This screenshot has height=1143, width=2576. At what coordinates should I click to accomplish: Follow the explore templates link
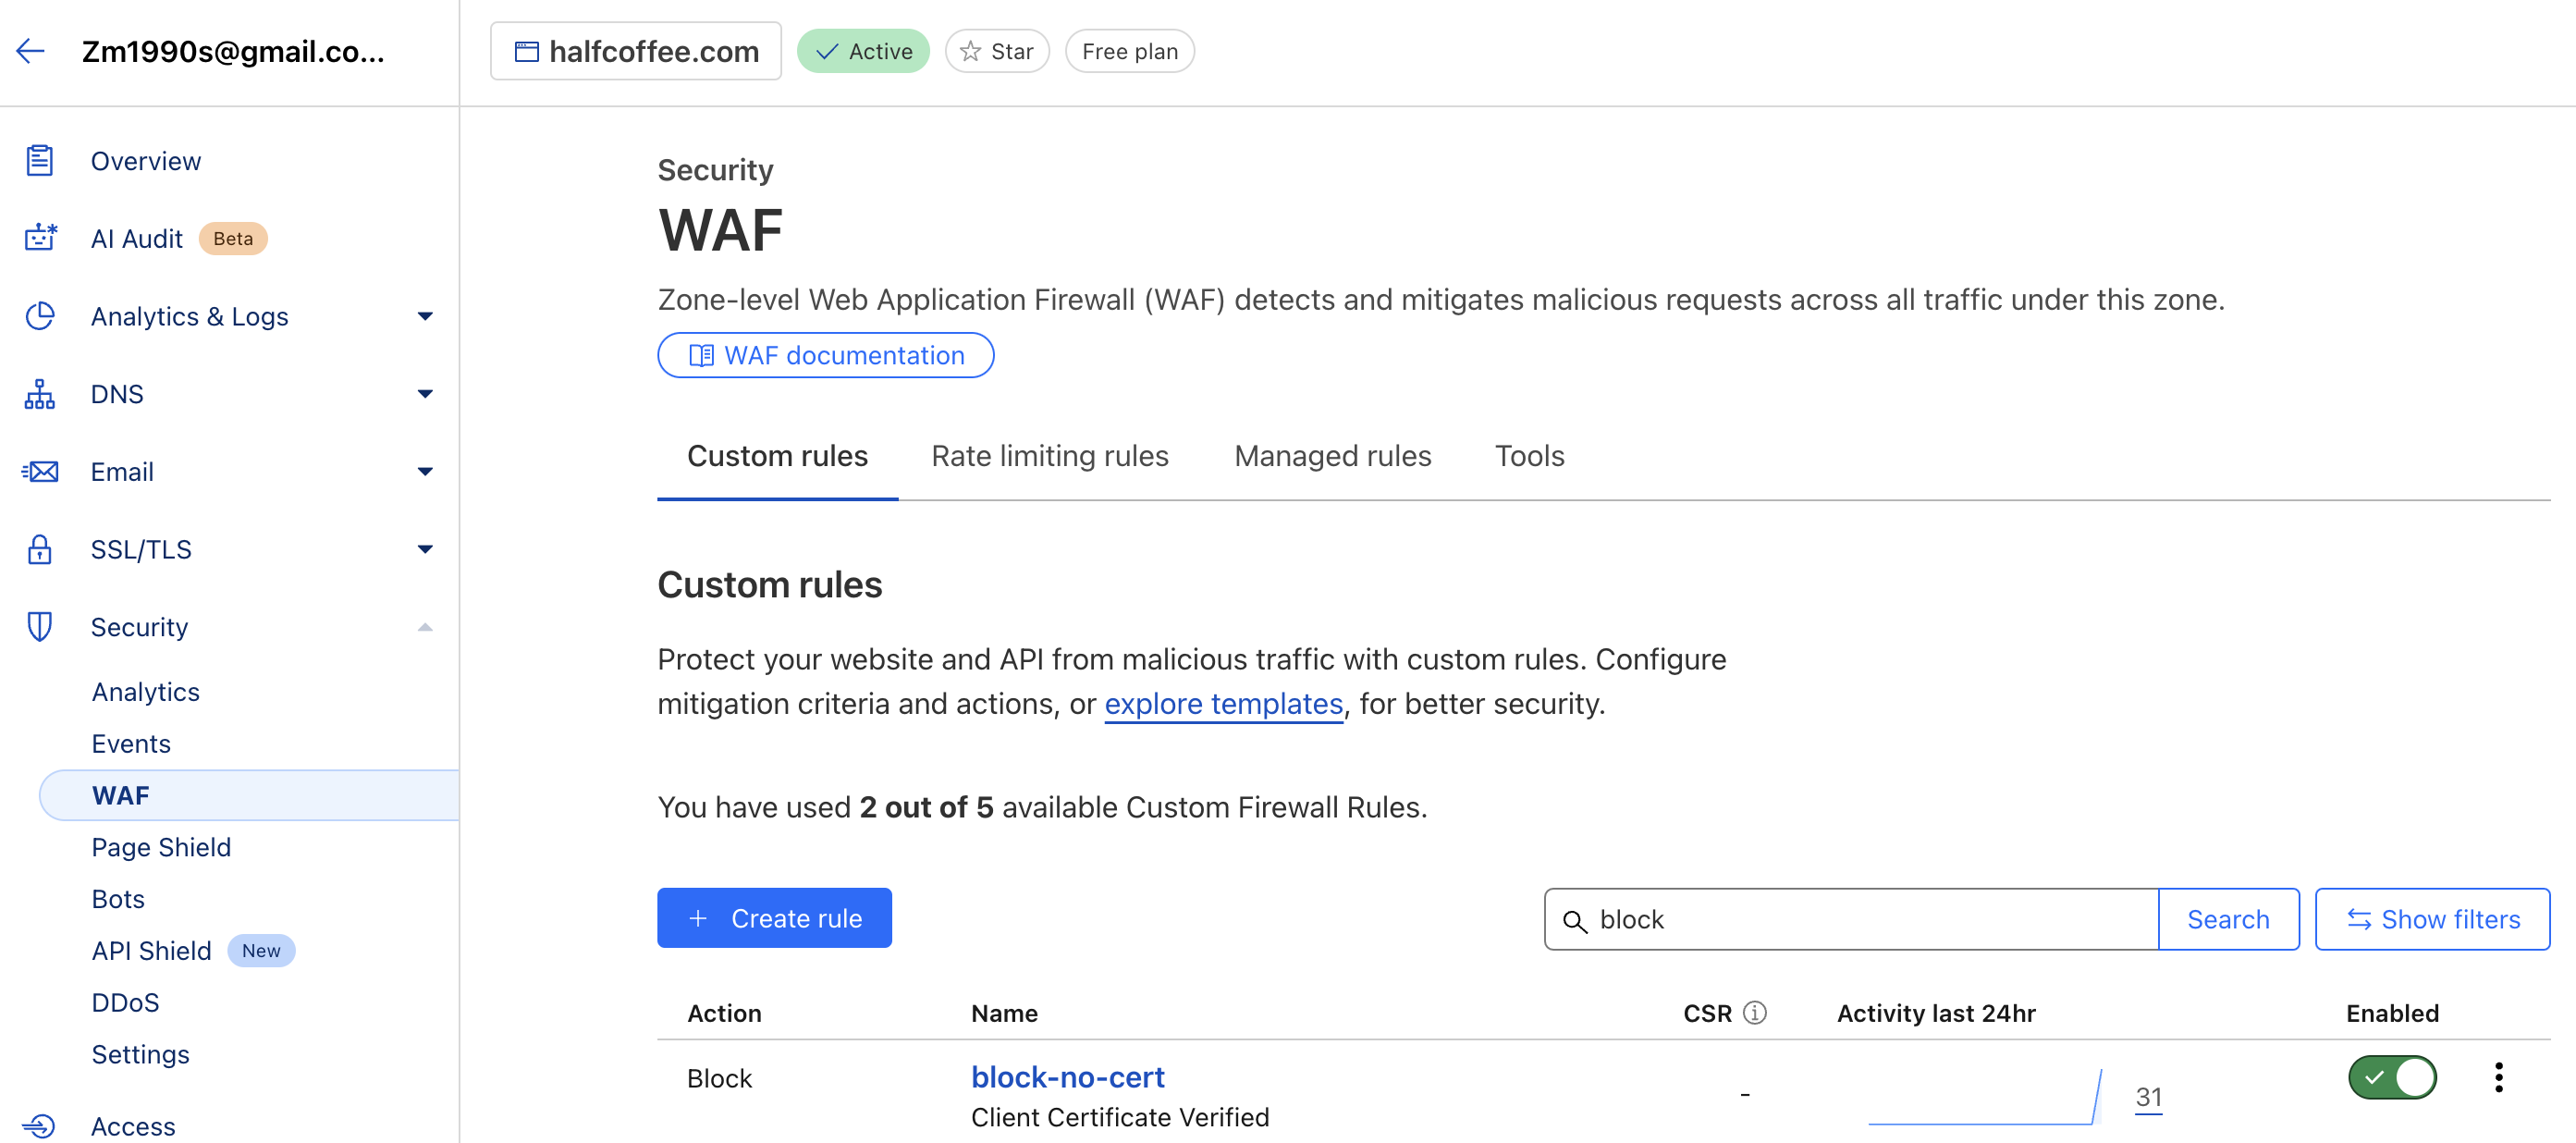[x=1223, y=704]
